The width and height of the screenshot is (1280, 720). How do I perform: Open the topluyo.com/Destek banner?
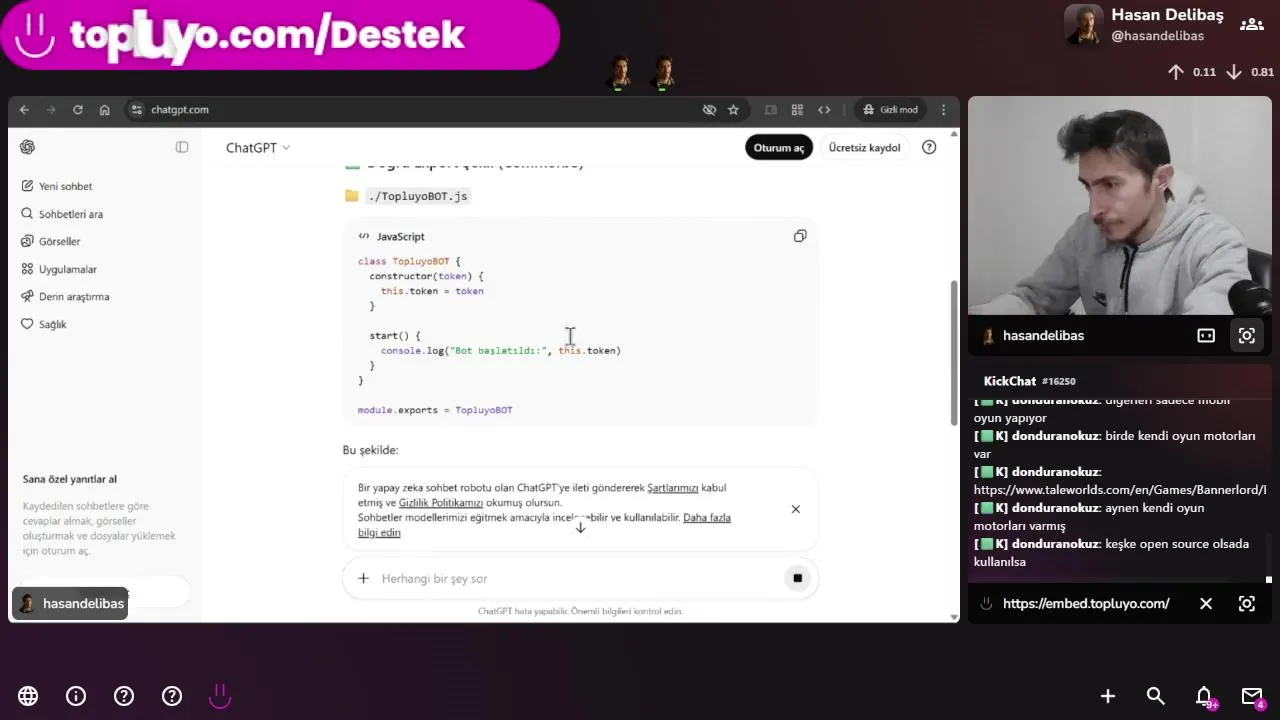(x=280, y=35)
